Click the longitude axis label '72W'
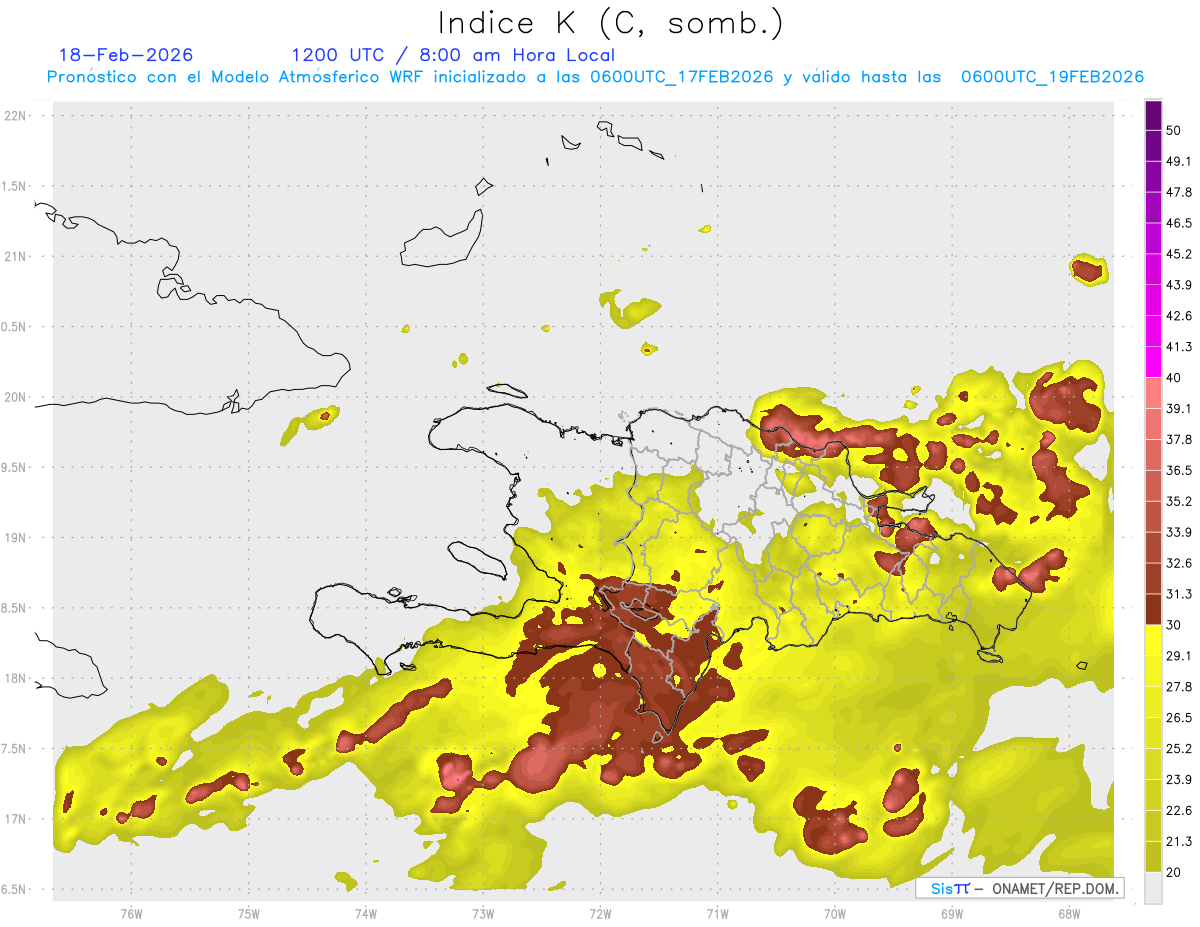 [x=600, y=914]
